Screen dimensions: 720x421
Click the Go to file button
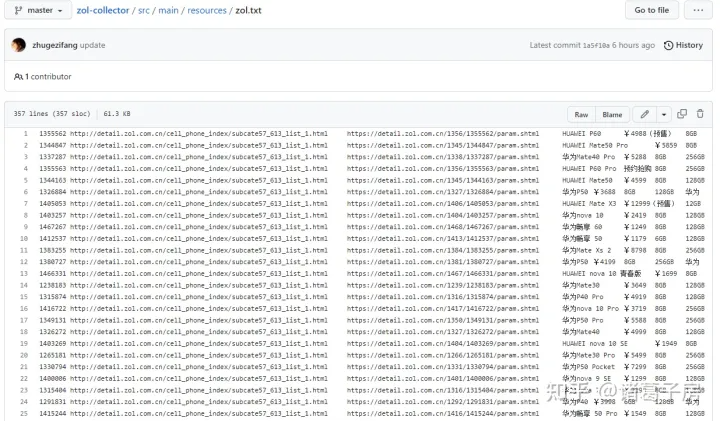click(652, 10)
